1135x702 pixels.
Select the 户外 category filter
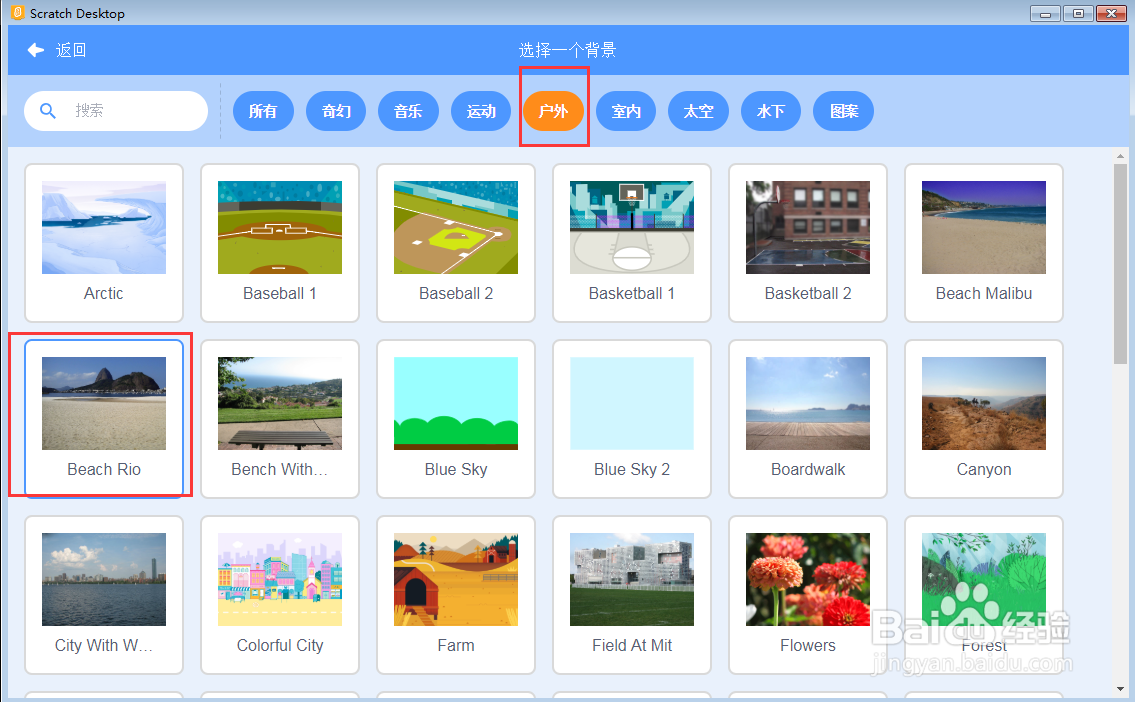coord(553,111)
